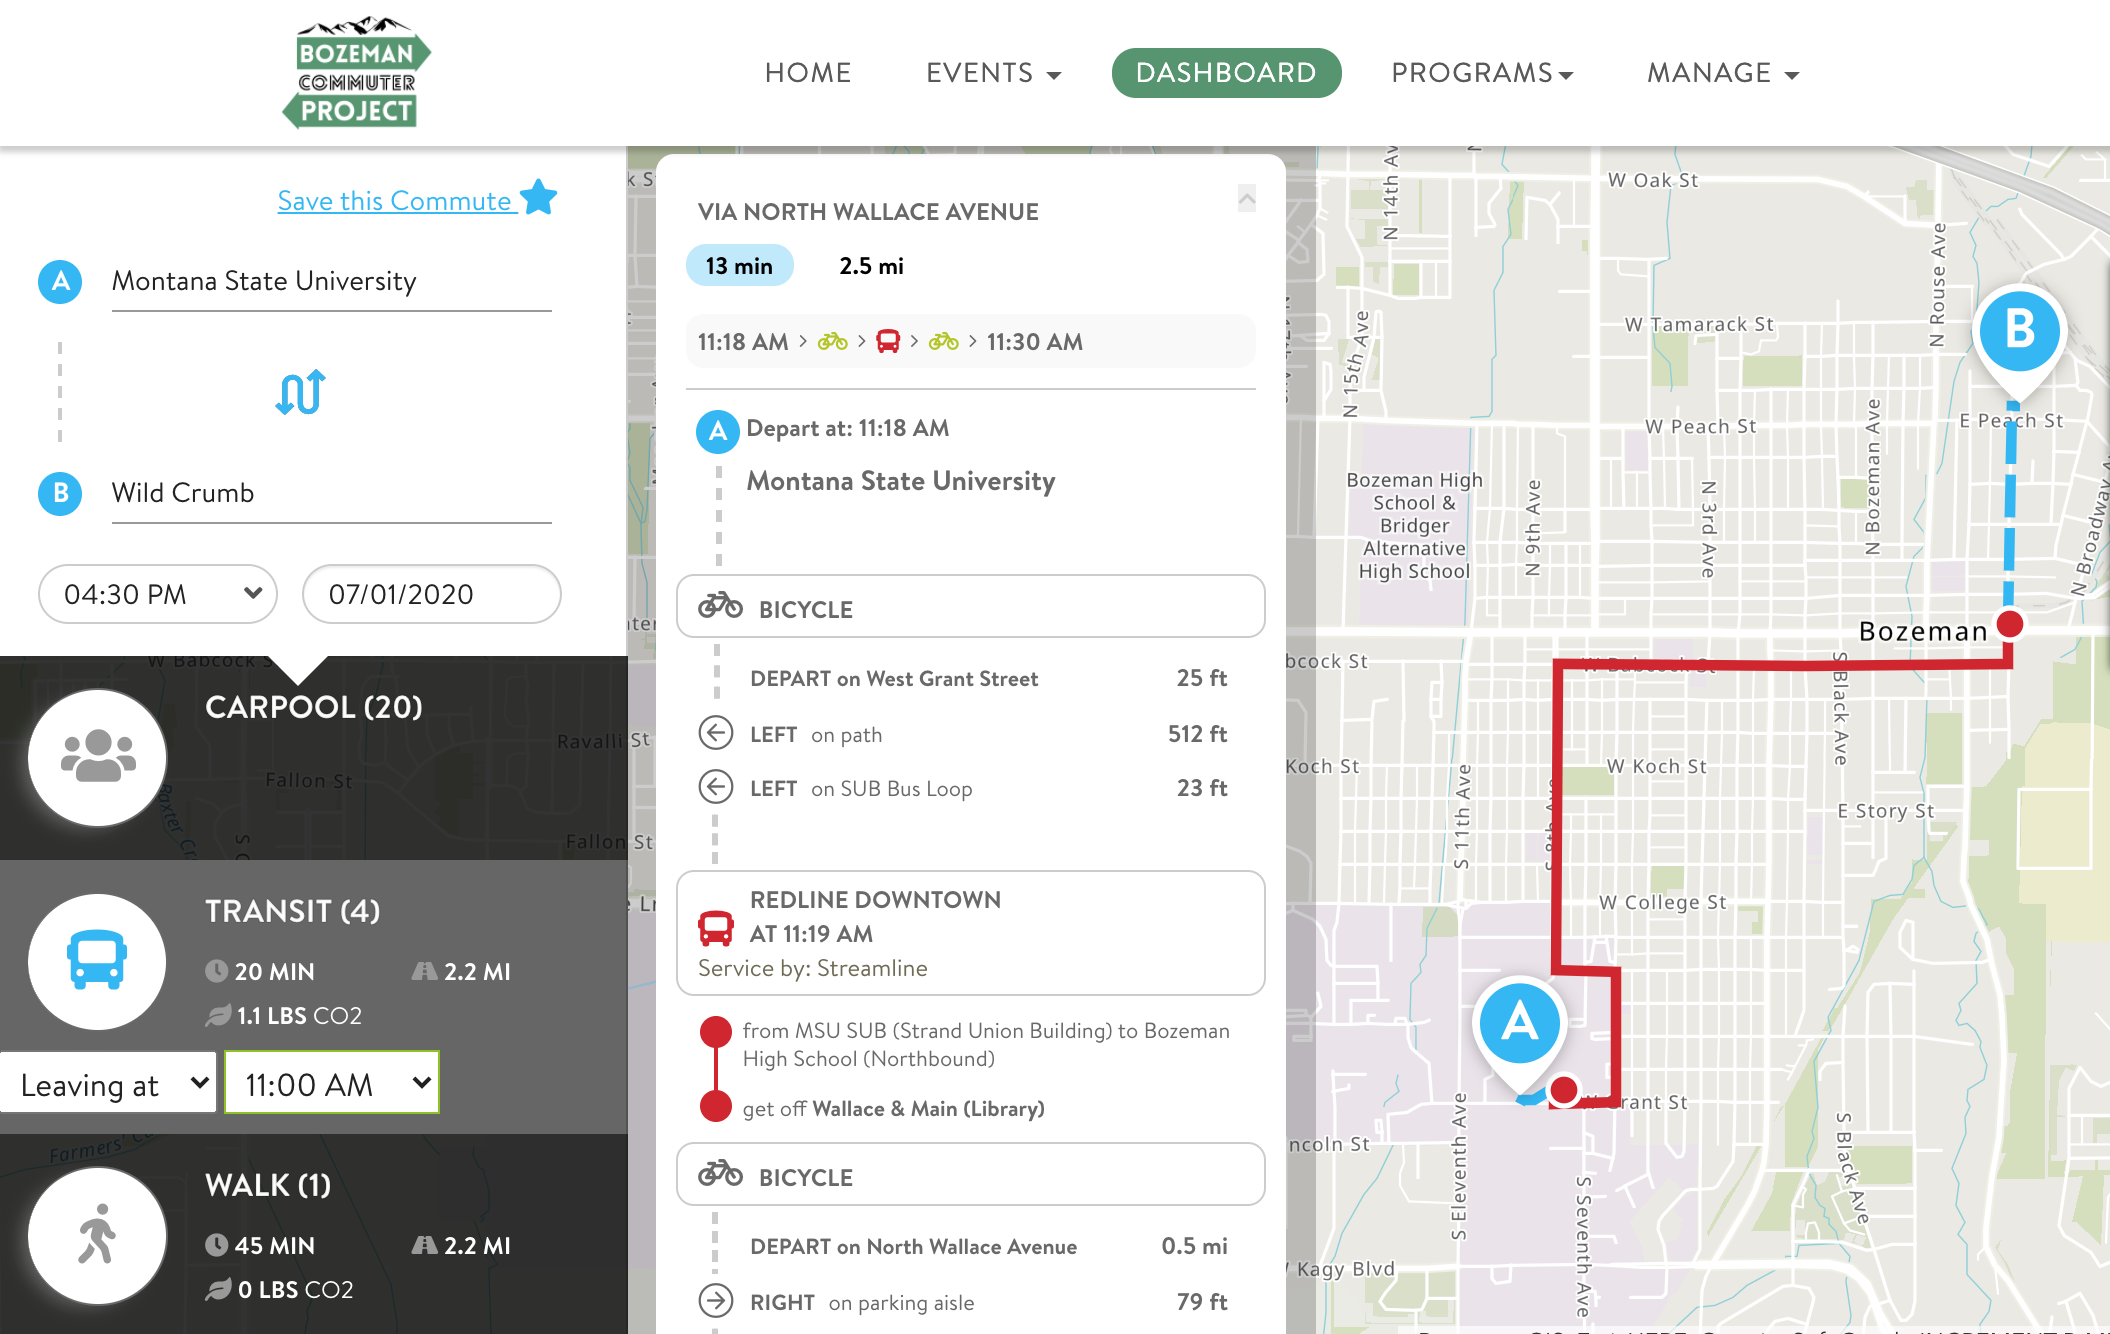Select the transit bus icon
The height and width of the screenshot is (1334, 2110).
coord(97,961)
